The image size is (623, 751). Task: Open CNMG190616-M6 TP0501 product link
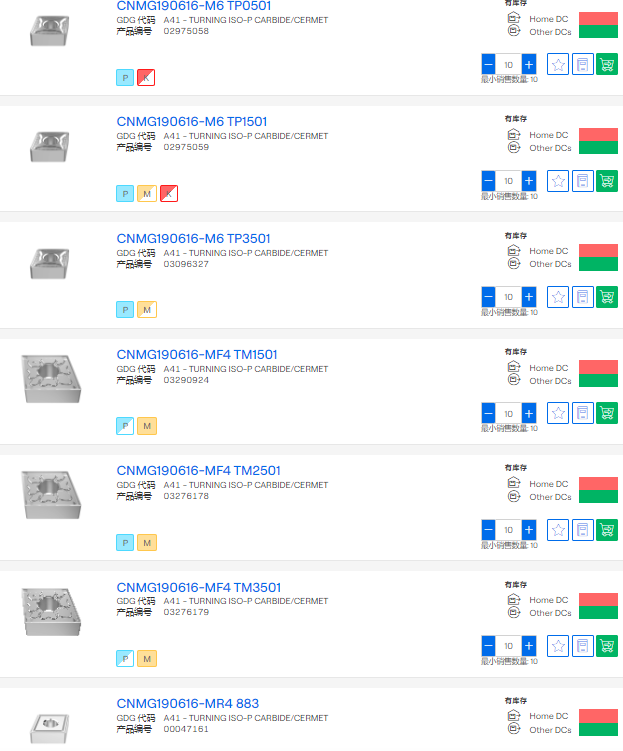[x=193, y=6]
